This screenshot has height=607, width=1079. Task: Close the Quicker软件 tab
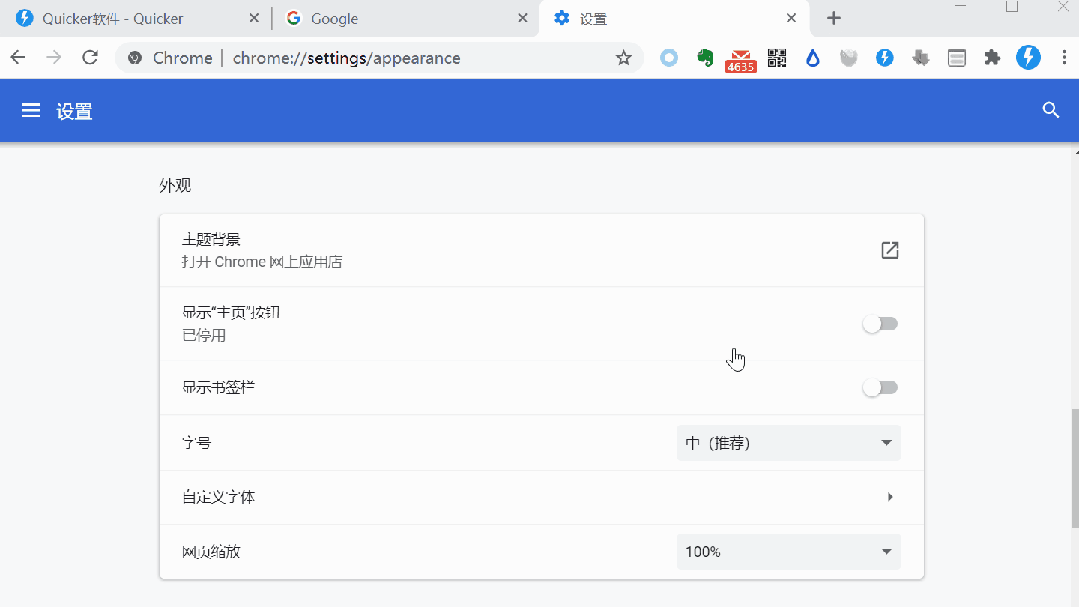(254, 18)
